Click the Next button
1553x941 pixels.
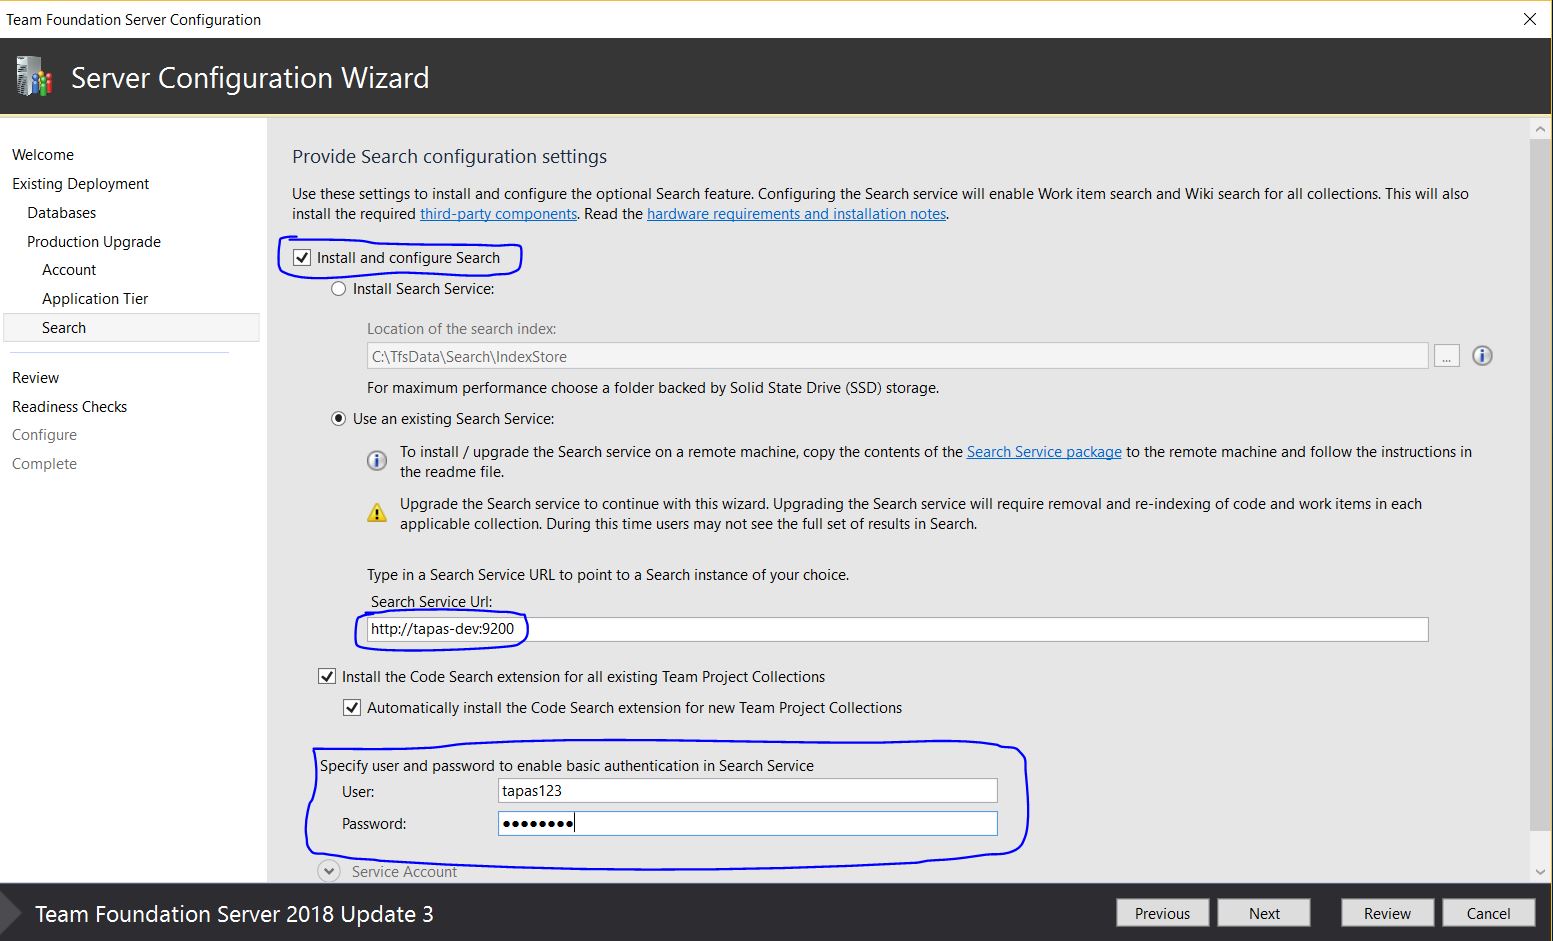[1263, 912]
